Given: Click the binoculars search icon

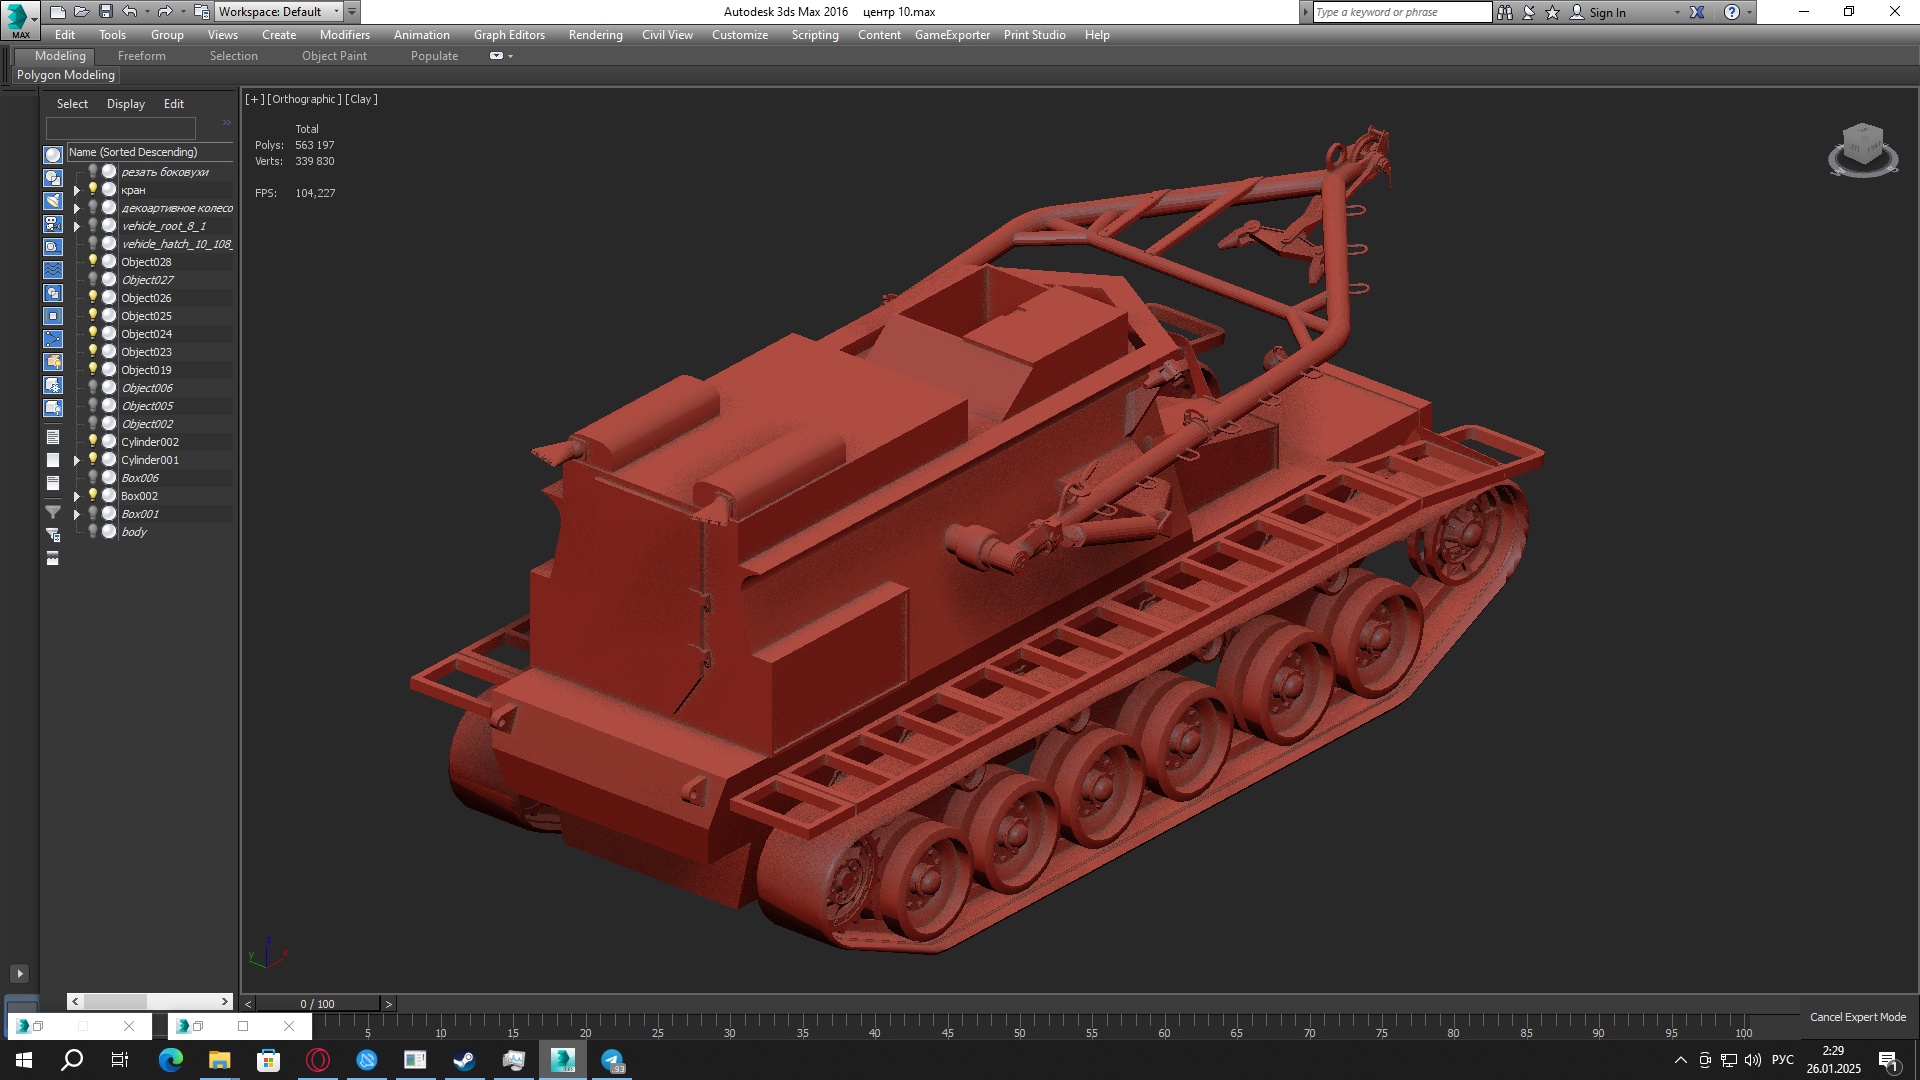Looking at the screenshot, I should [x=1505, y=12].
